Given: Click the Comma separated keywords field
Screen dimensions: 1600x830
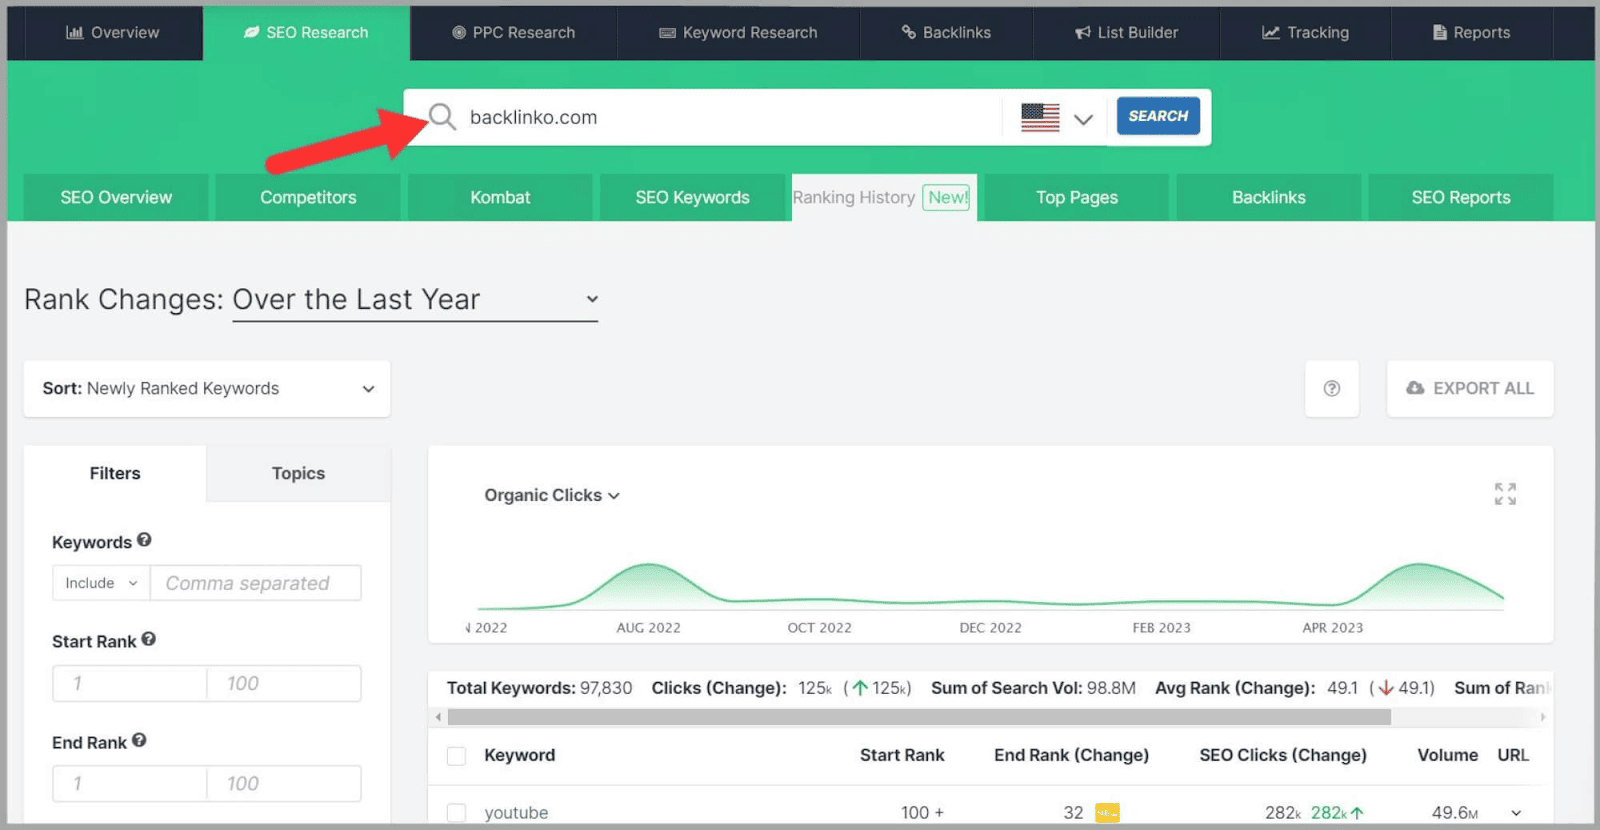Looking at the screenshot, I should coord(256,583).
